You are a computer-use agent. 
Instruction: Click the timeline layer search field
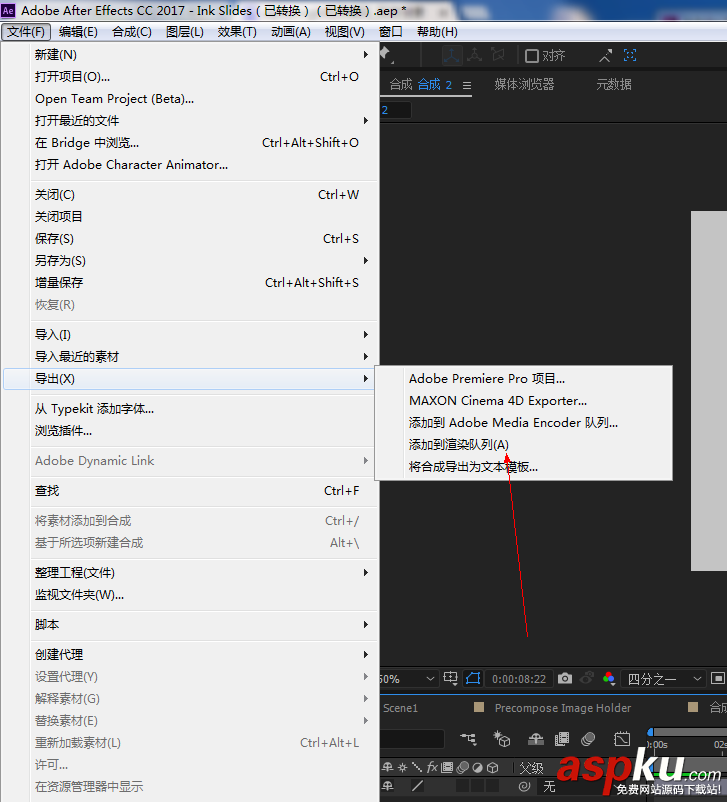pyautogui.click(x=412, y=739)
